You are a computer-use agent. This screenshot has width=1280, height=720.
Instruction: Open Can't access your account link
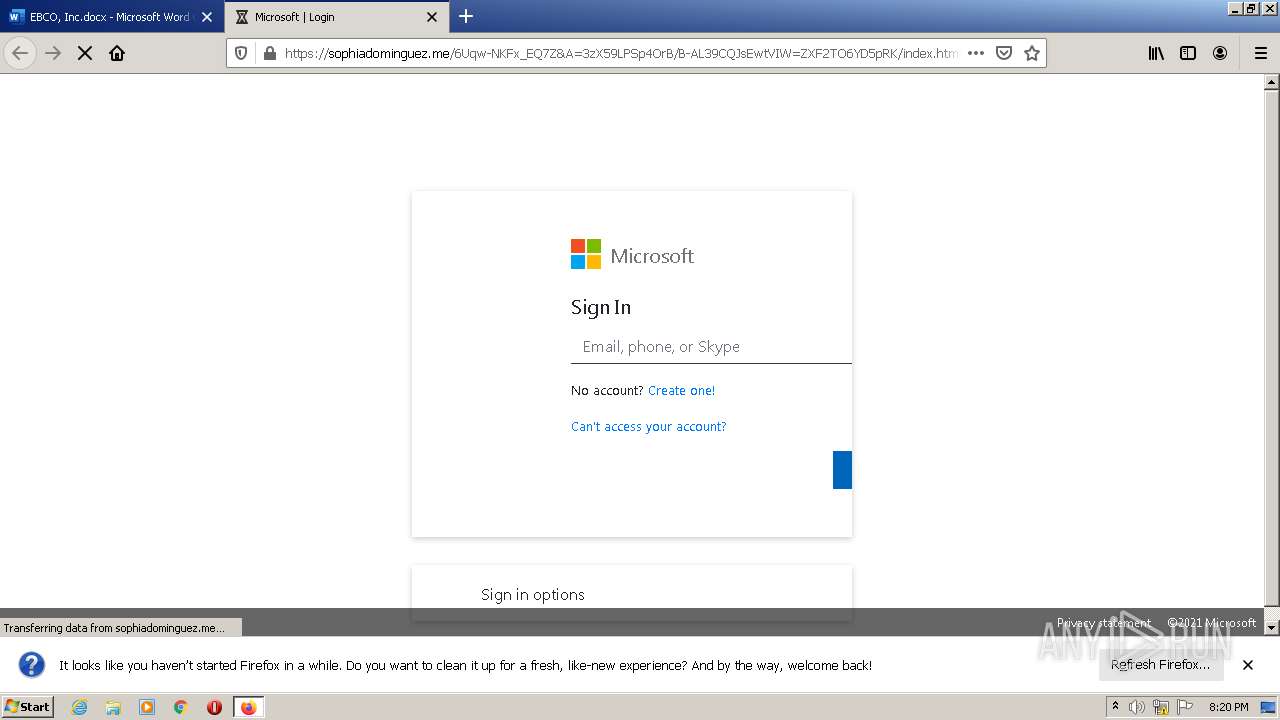(648, 426)
